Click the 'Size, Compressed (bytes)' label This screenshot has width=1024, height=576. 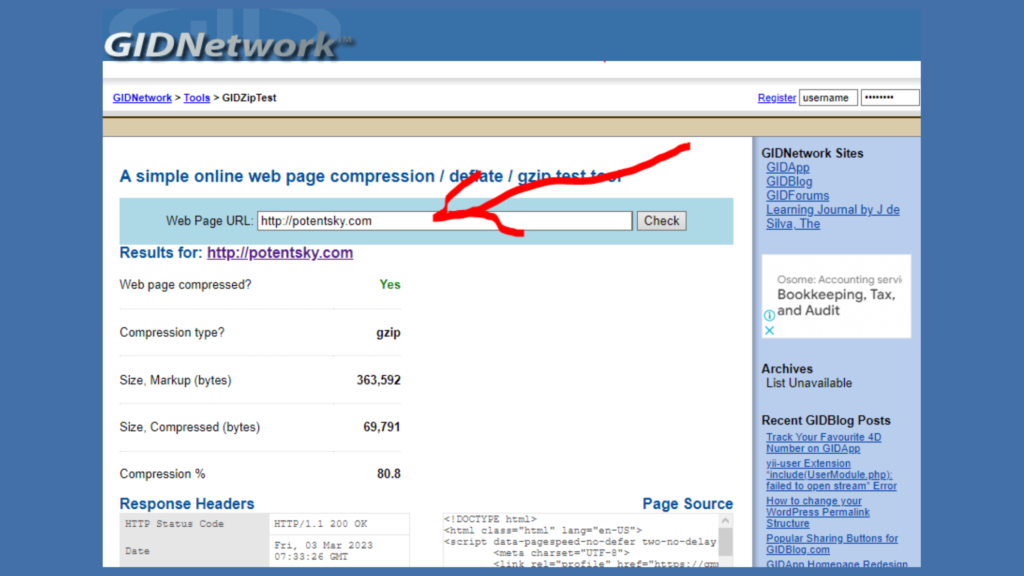(x=189, y=427)
